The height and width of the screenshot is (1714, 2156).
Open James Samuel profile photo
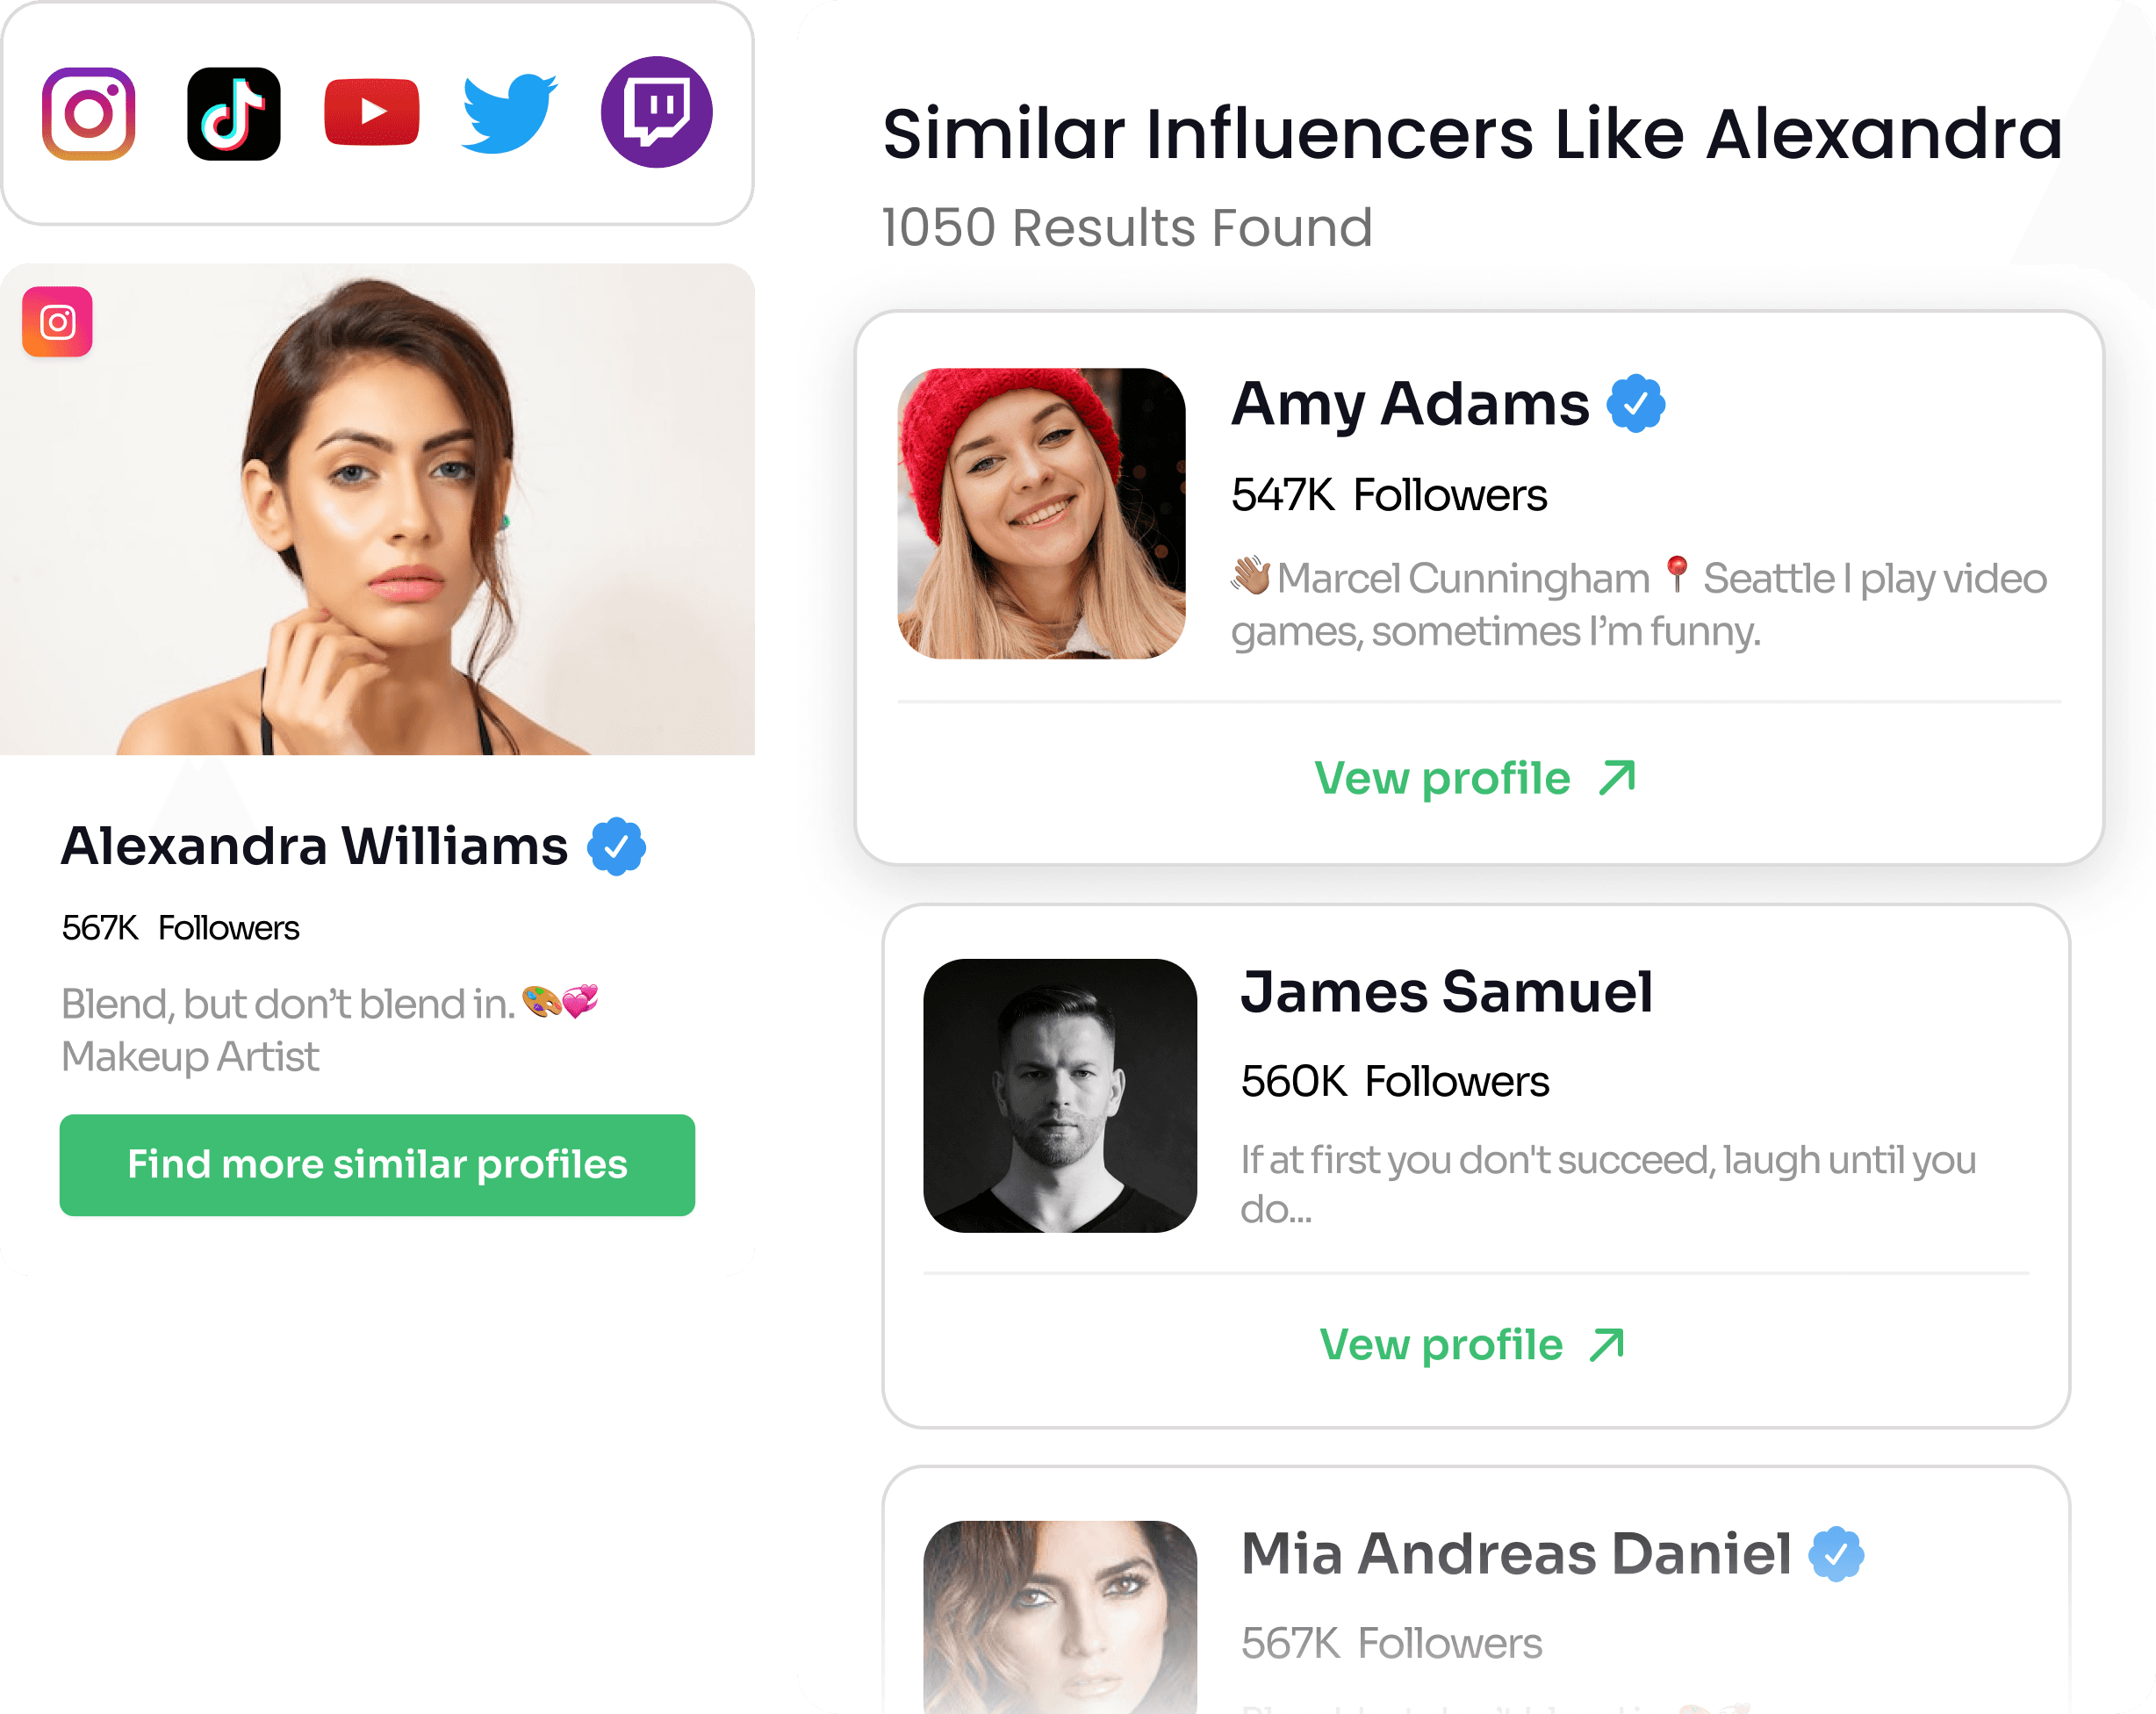click(x=1060, y=1095)
